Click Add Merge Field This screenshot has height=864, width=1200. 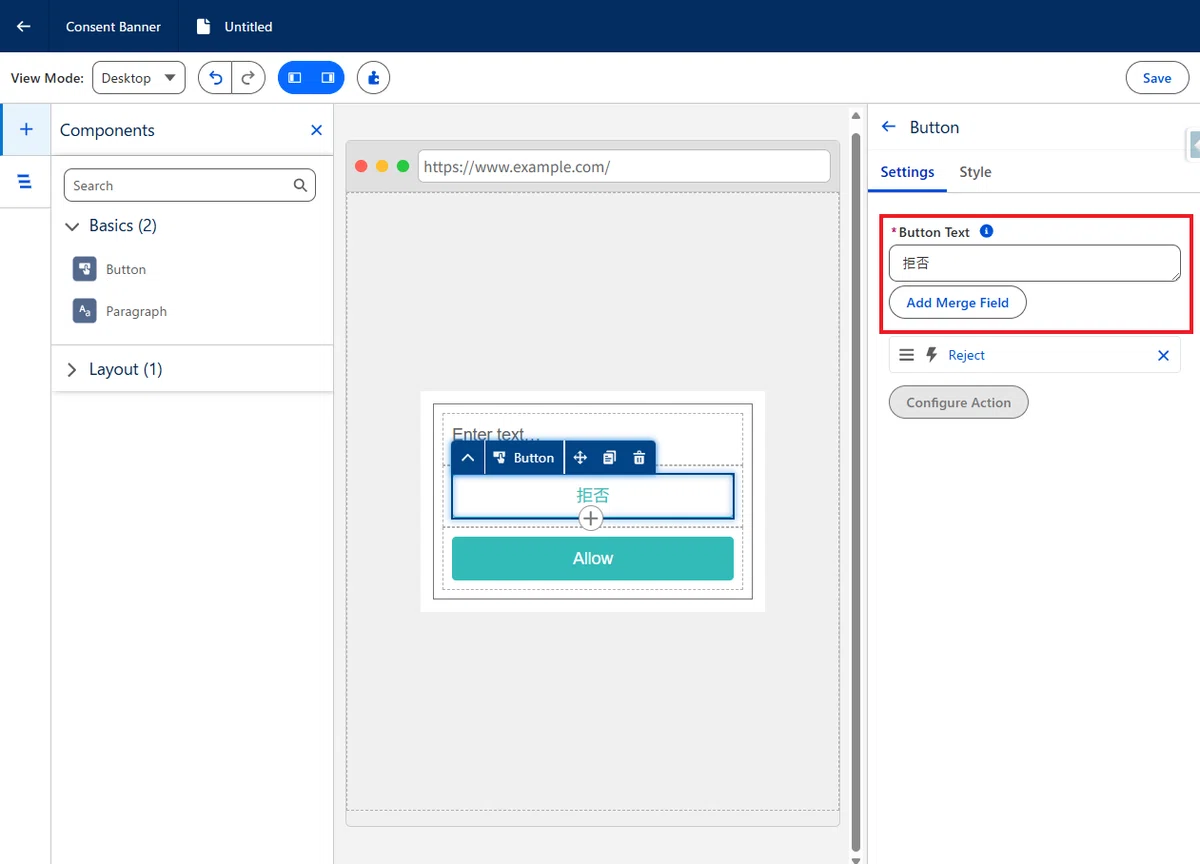pos(957,303)
